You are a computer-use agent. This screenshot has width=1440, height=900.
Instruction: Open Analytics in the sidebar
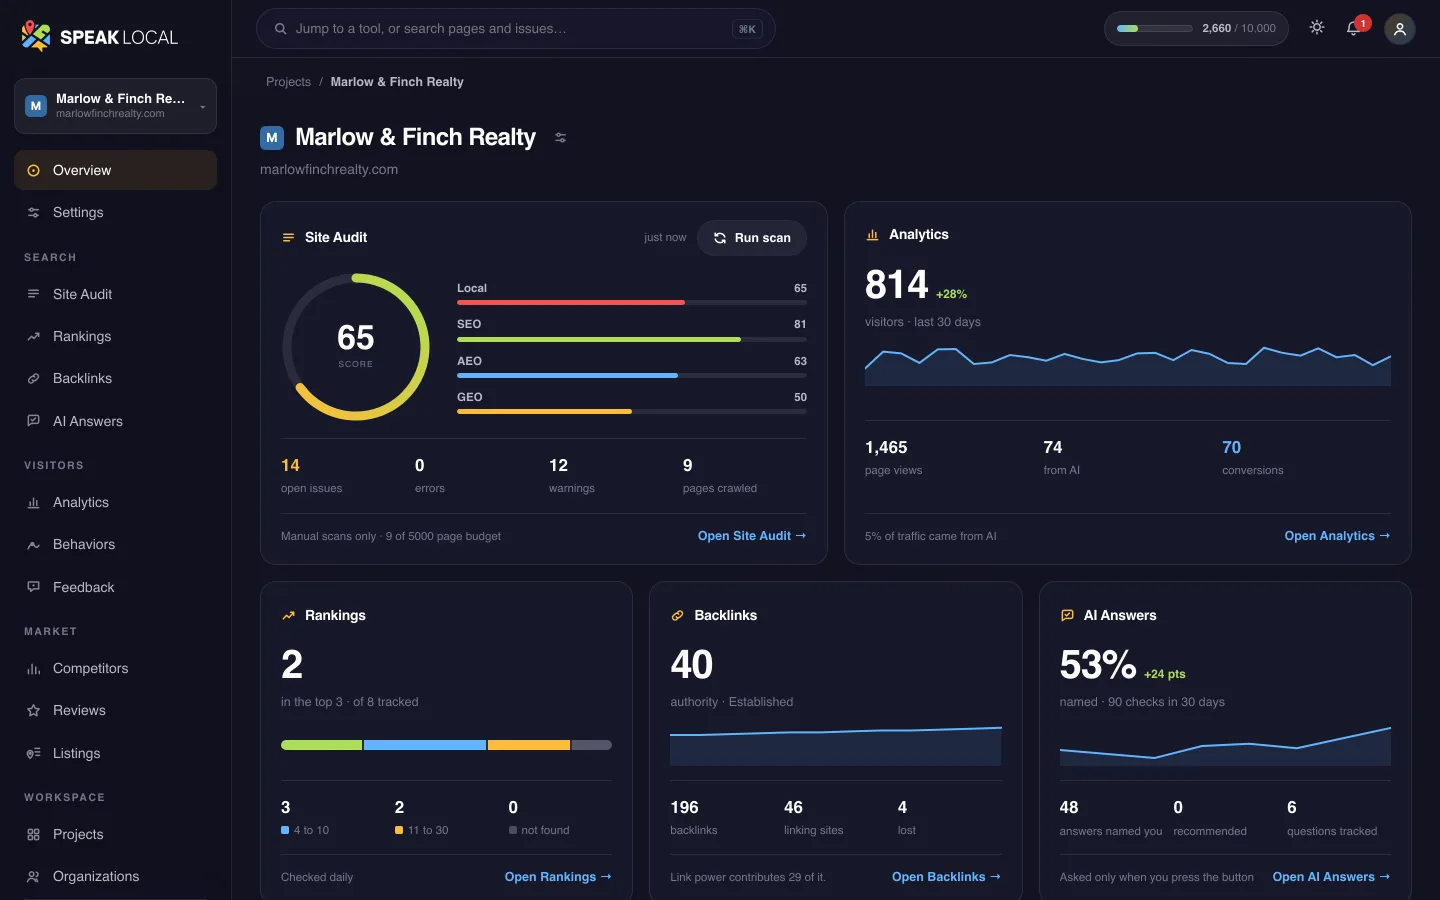click(x=115, y=502)
